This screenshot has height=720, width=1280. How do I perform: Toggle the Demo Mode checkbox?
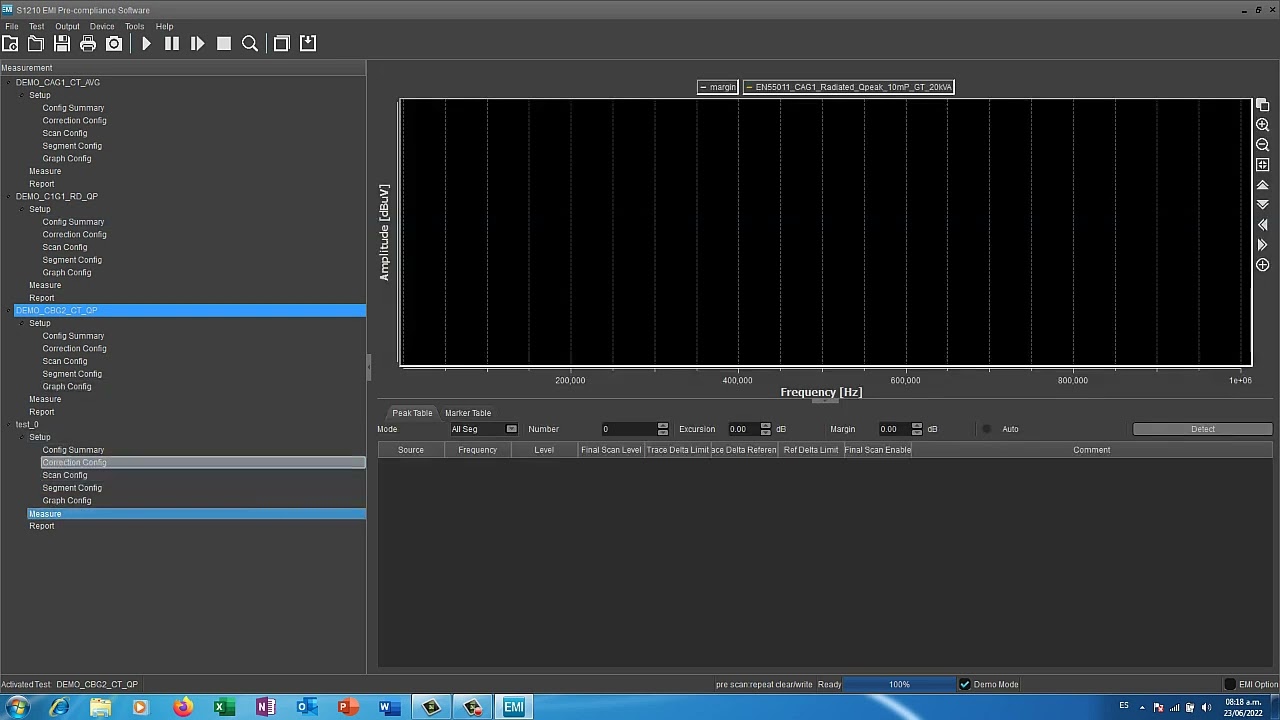click(x=964, y=684)
